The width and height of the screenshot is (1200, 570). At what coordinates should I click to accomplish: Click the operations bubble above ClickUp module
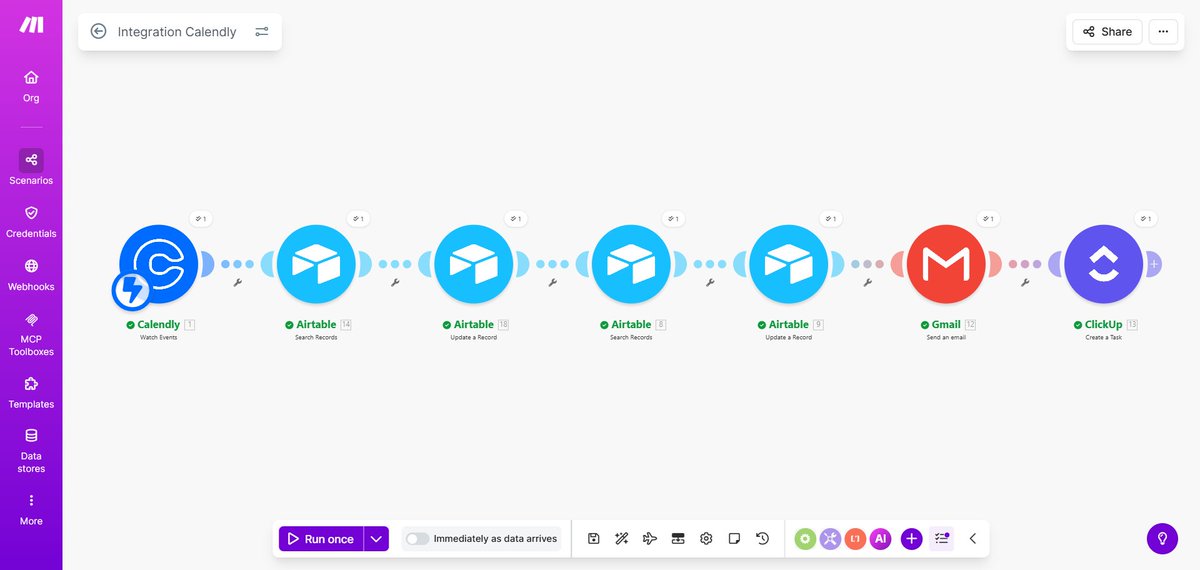1145,218
